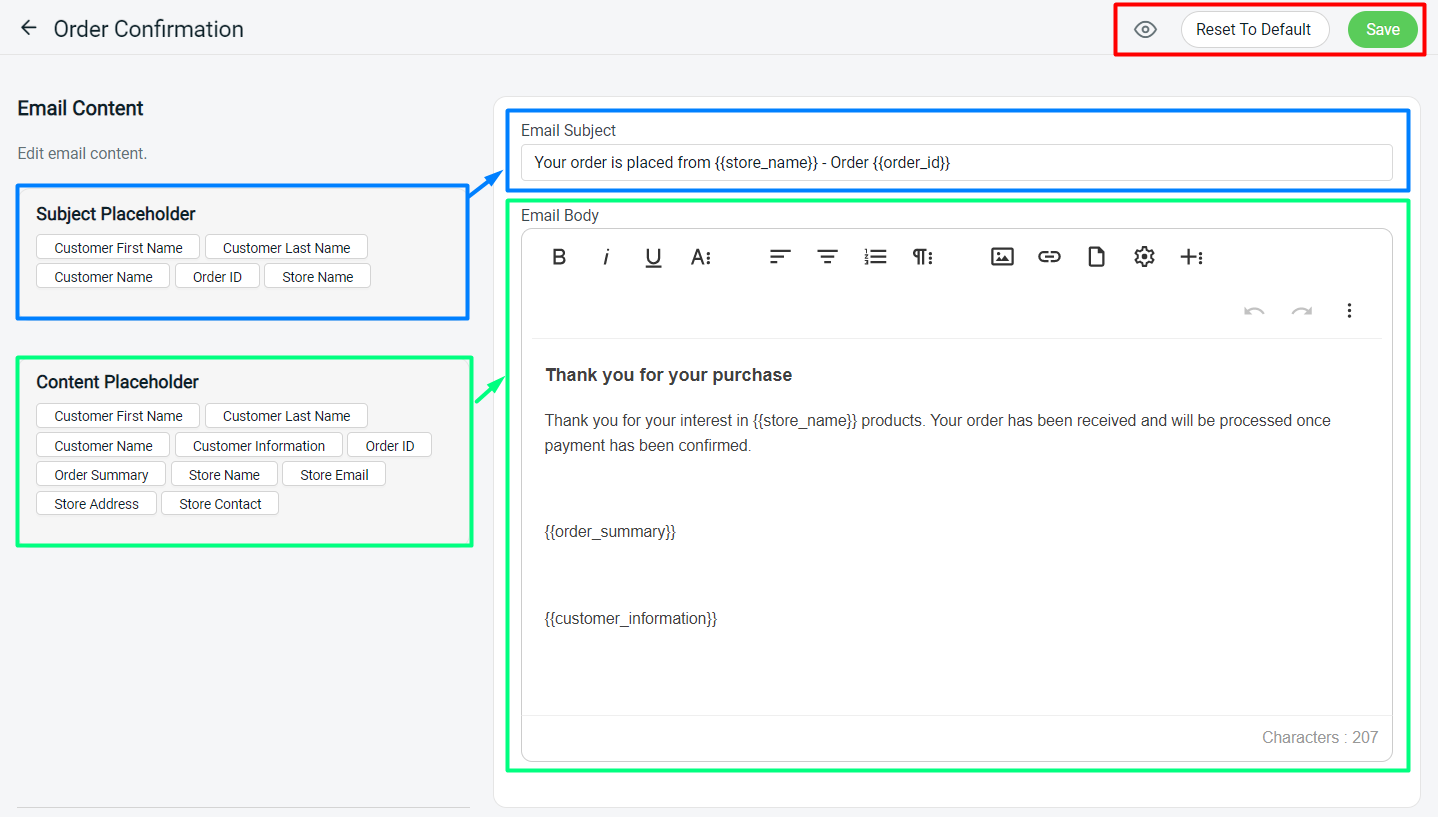Open the document insert icon in the toolbar
1438x817 pixels.
[x=1096, y=257]
